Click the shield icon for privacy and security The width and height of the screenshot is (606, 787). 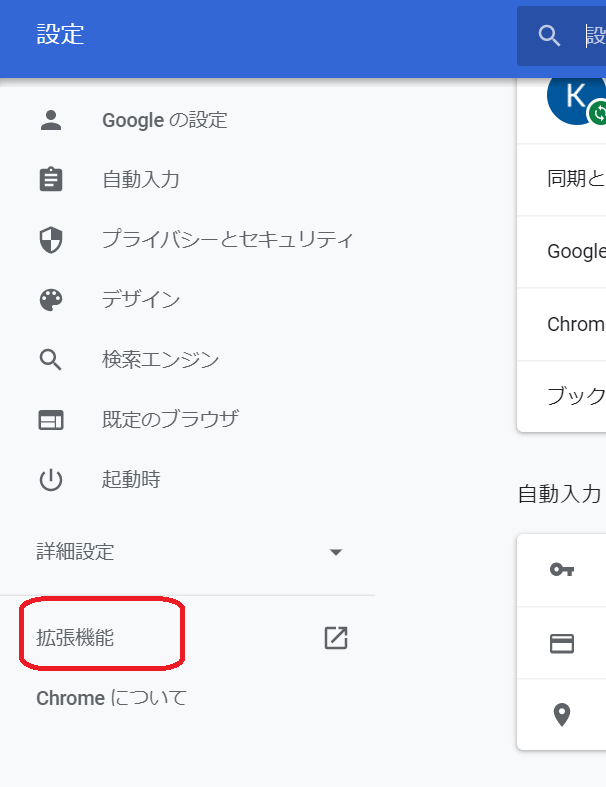(51, 240)
